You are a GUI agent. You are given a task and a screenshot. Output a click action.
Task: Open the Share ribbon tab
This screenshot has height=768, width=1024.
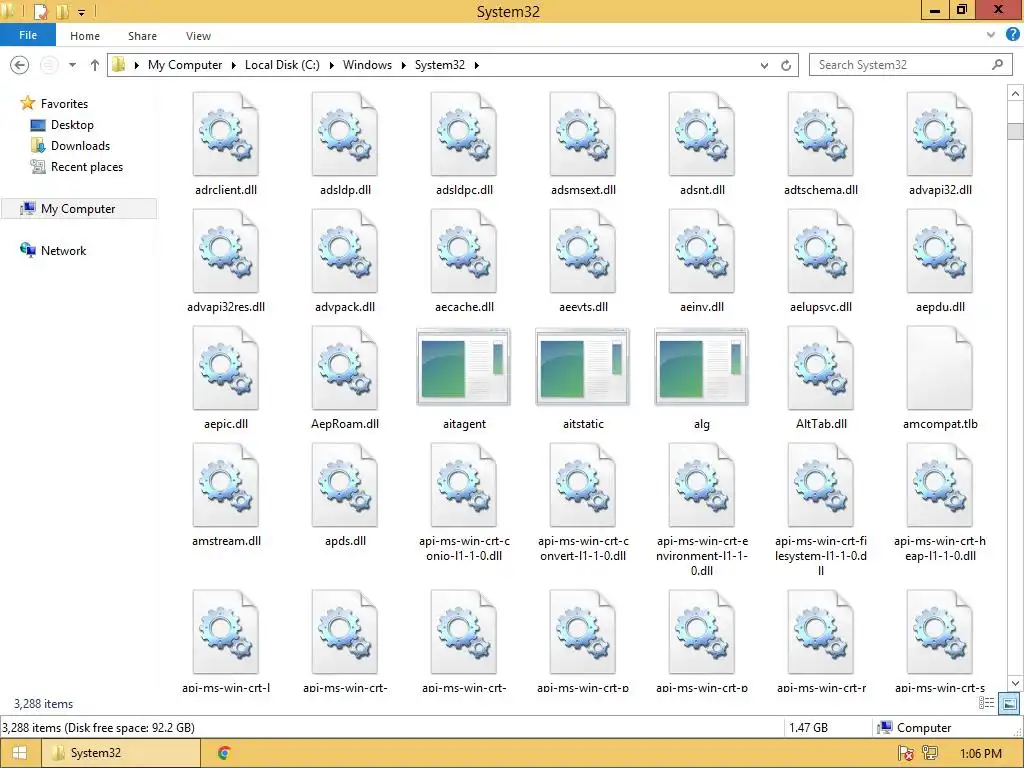(142, 36)
